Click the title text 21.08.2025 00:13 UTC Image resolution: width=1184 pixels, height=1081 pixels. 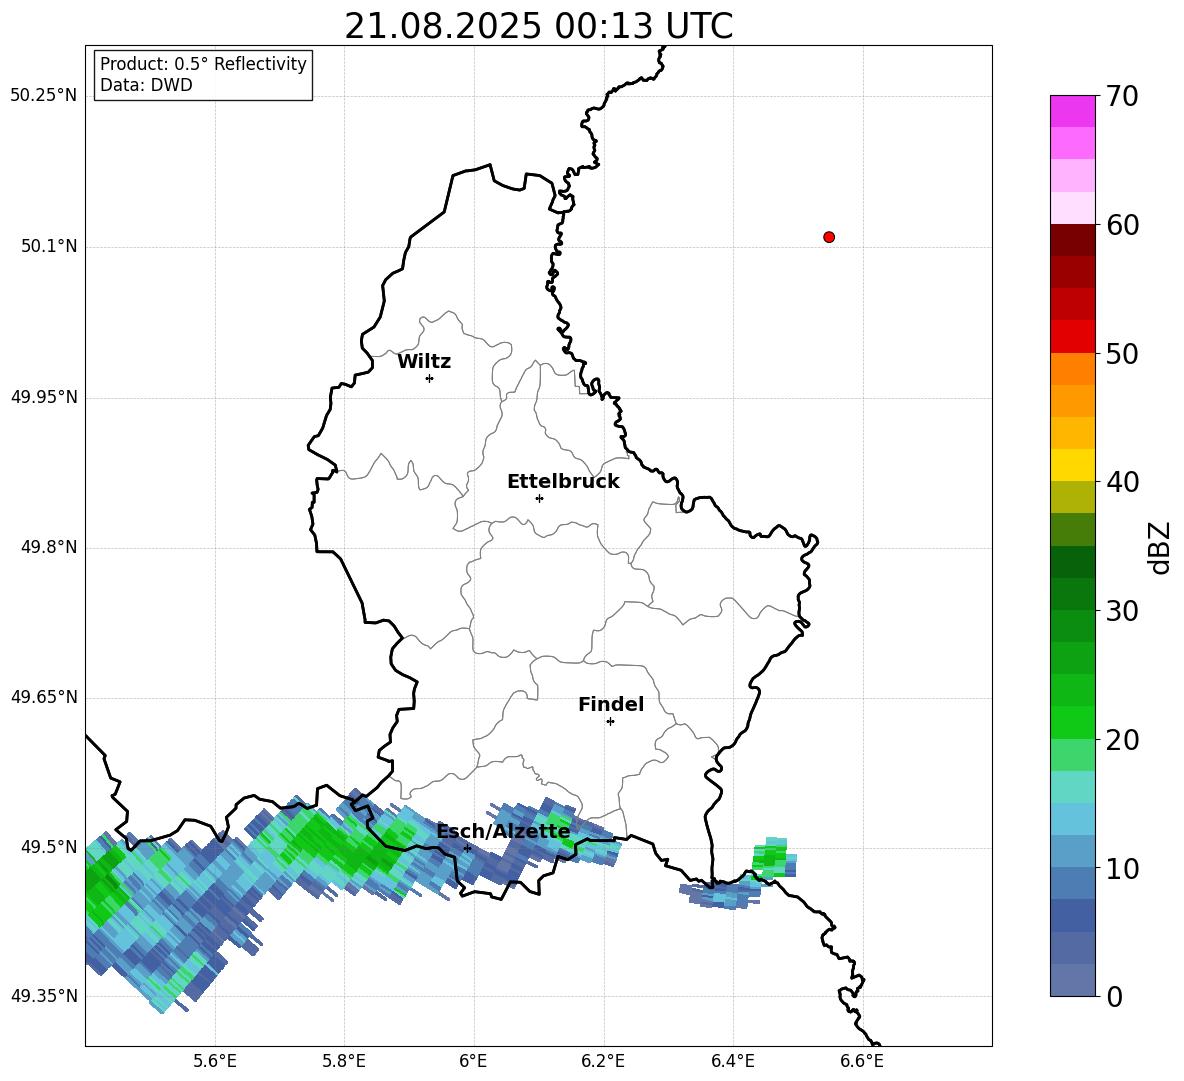(x=538, y=26)
